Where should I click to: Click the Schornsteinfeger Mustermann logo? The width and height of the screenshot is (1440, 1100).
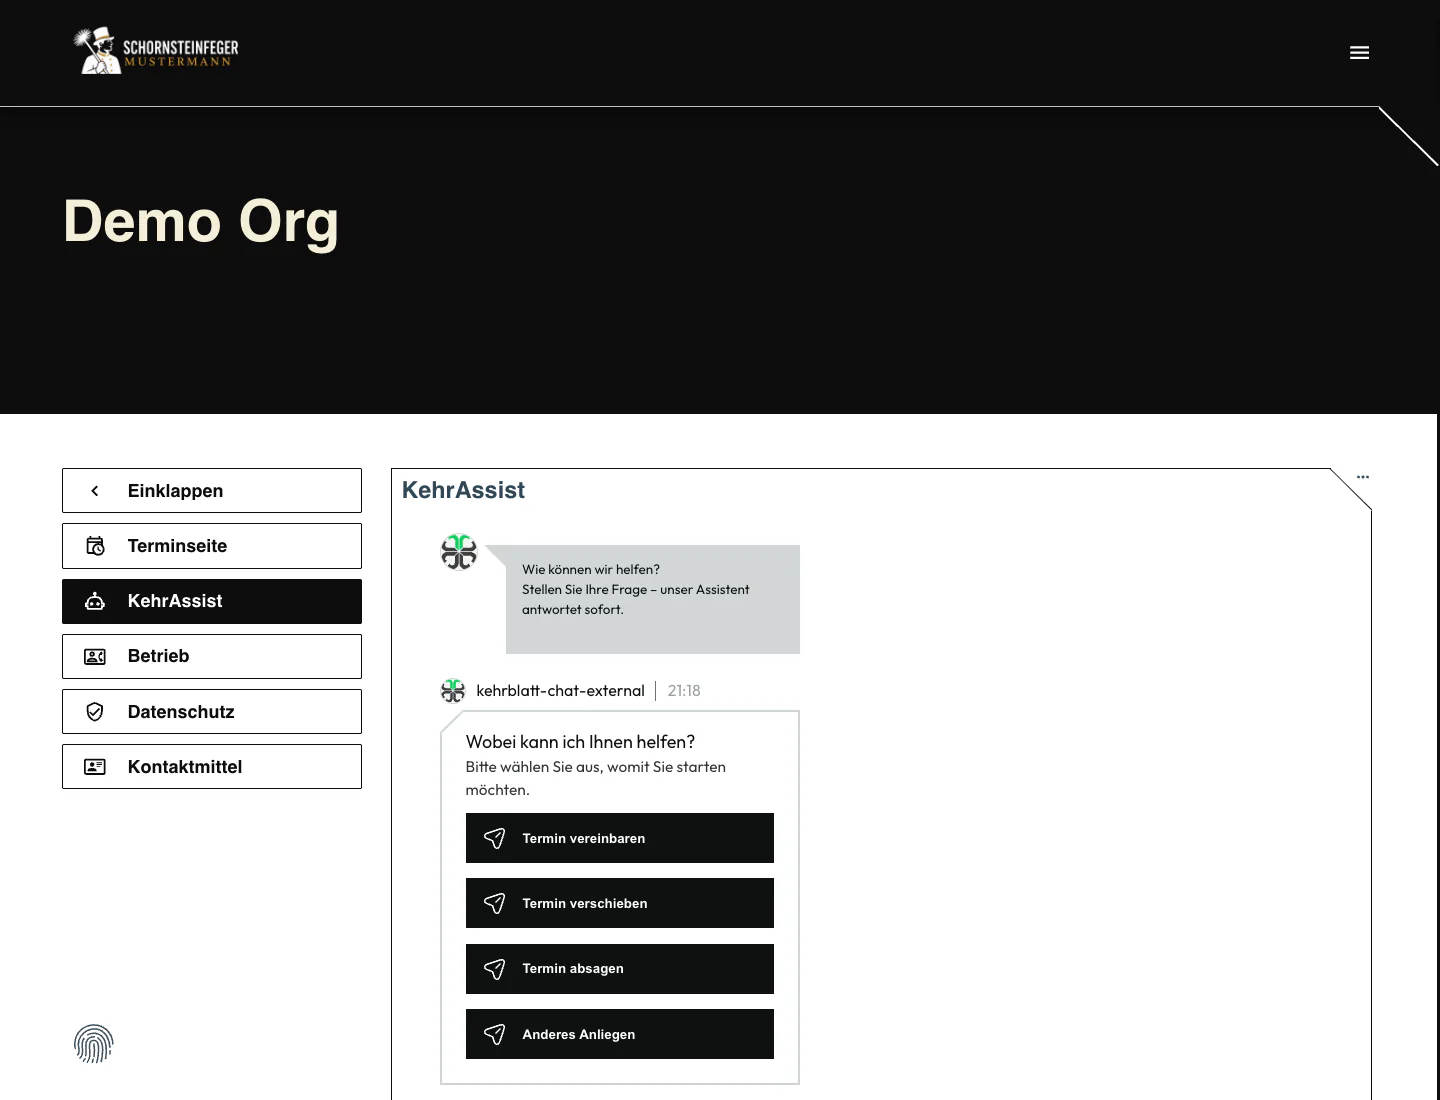156,51
